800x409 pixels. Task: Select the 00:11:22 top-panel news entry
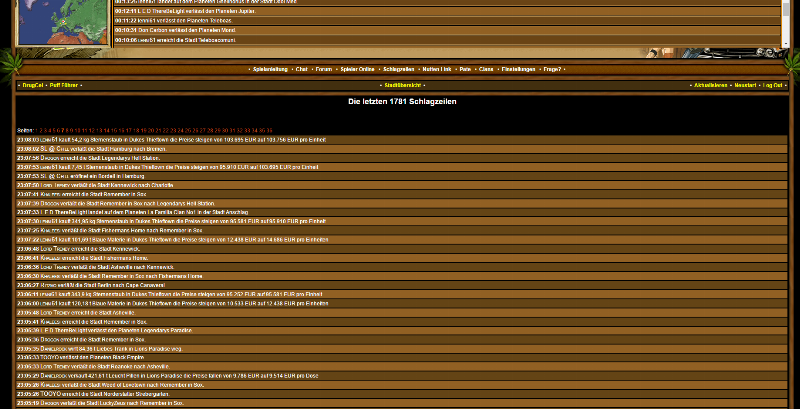pyautogui.click(x=447, y=21)
